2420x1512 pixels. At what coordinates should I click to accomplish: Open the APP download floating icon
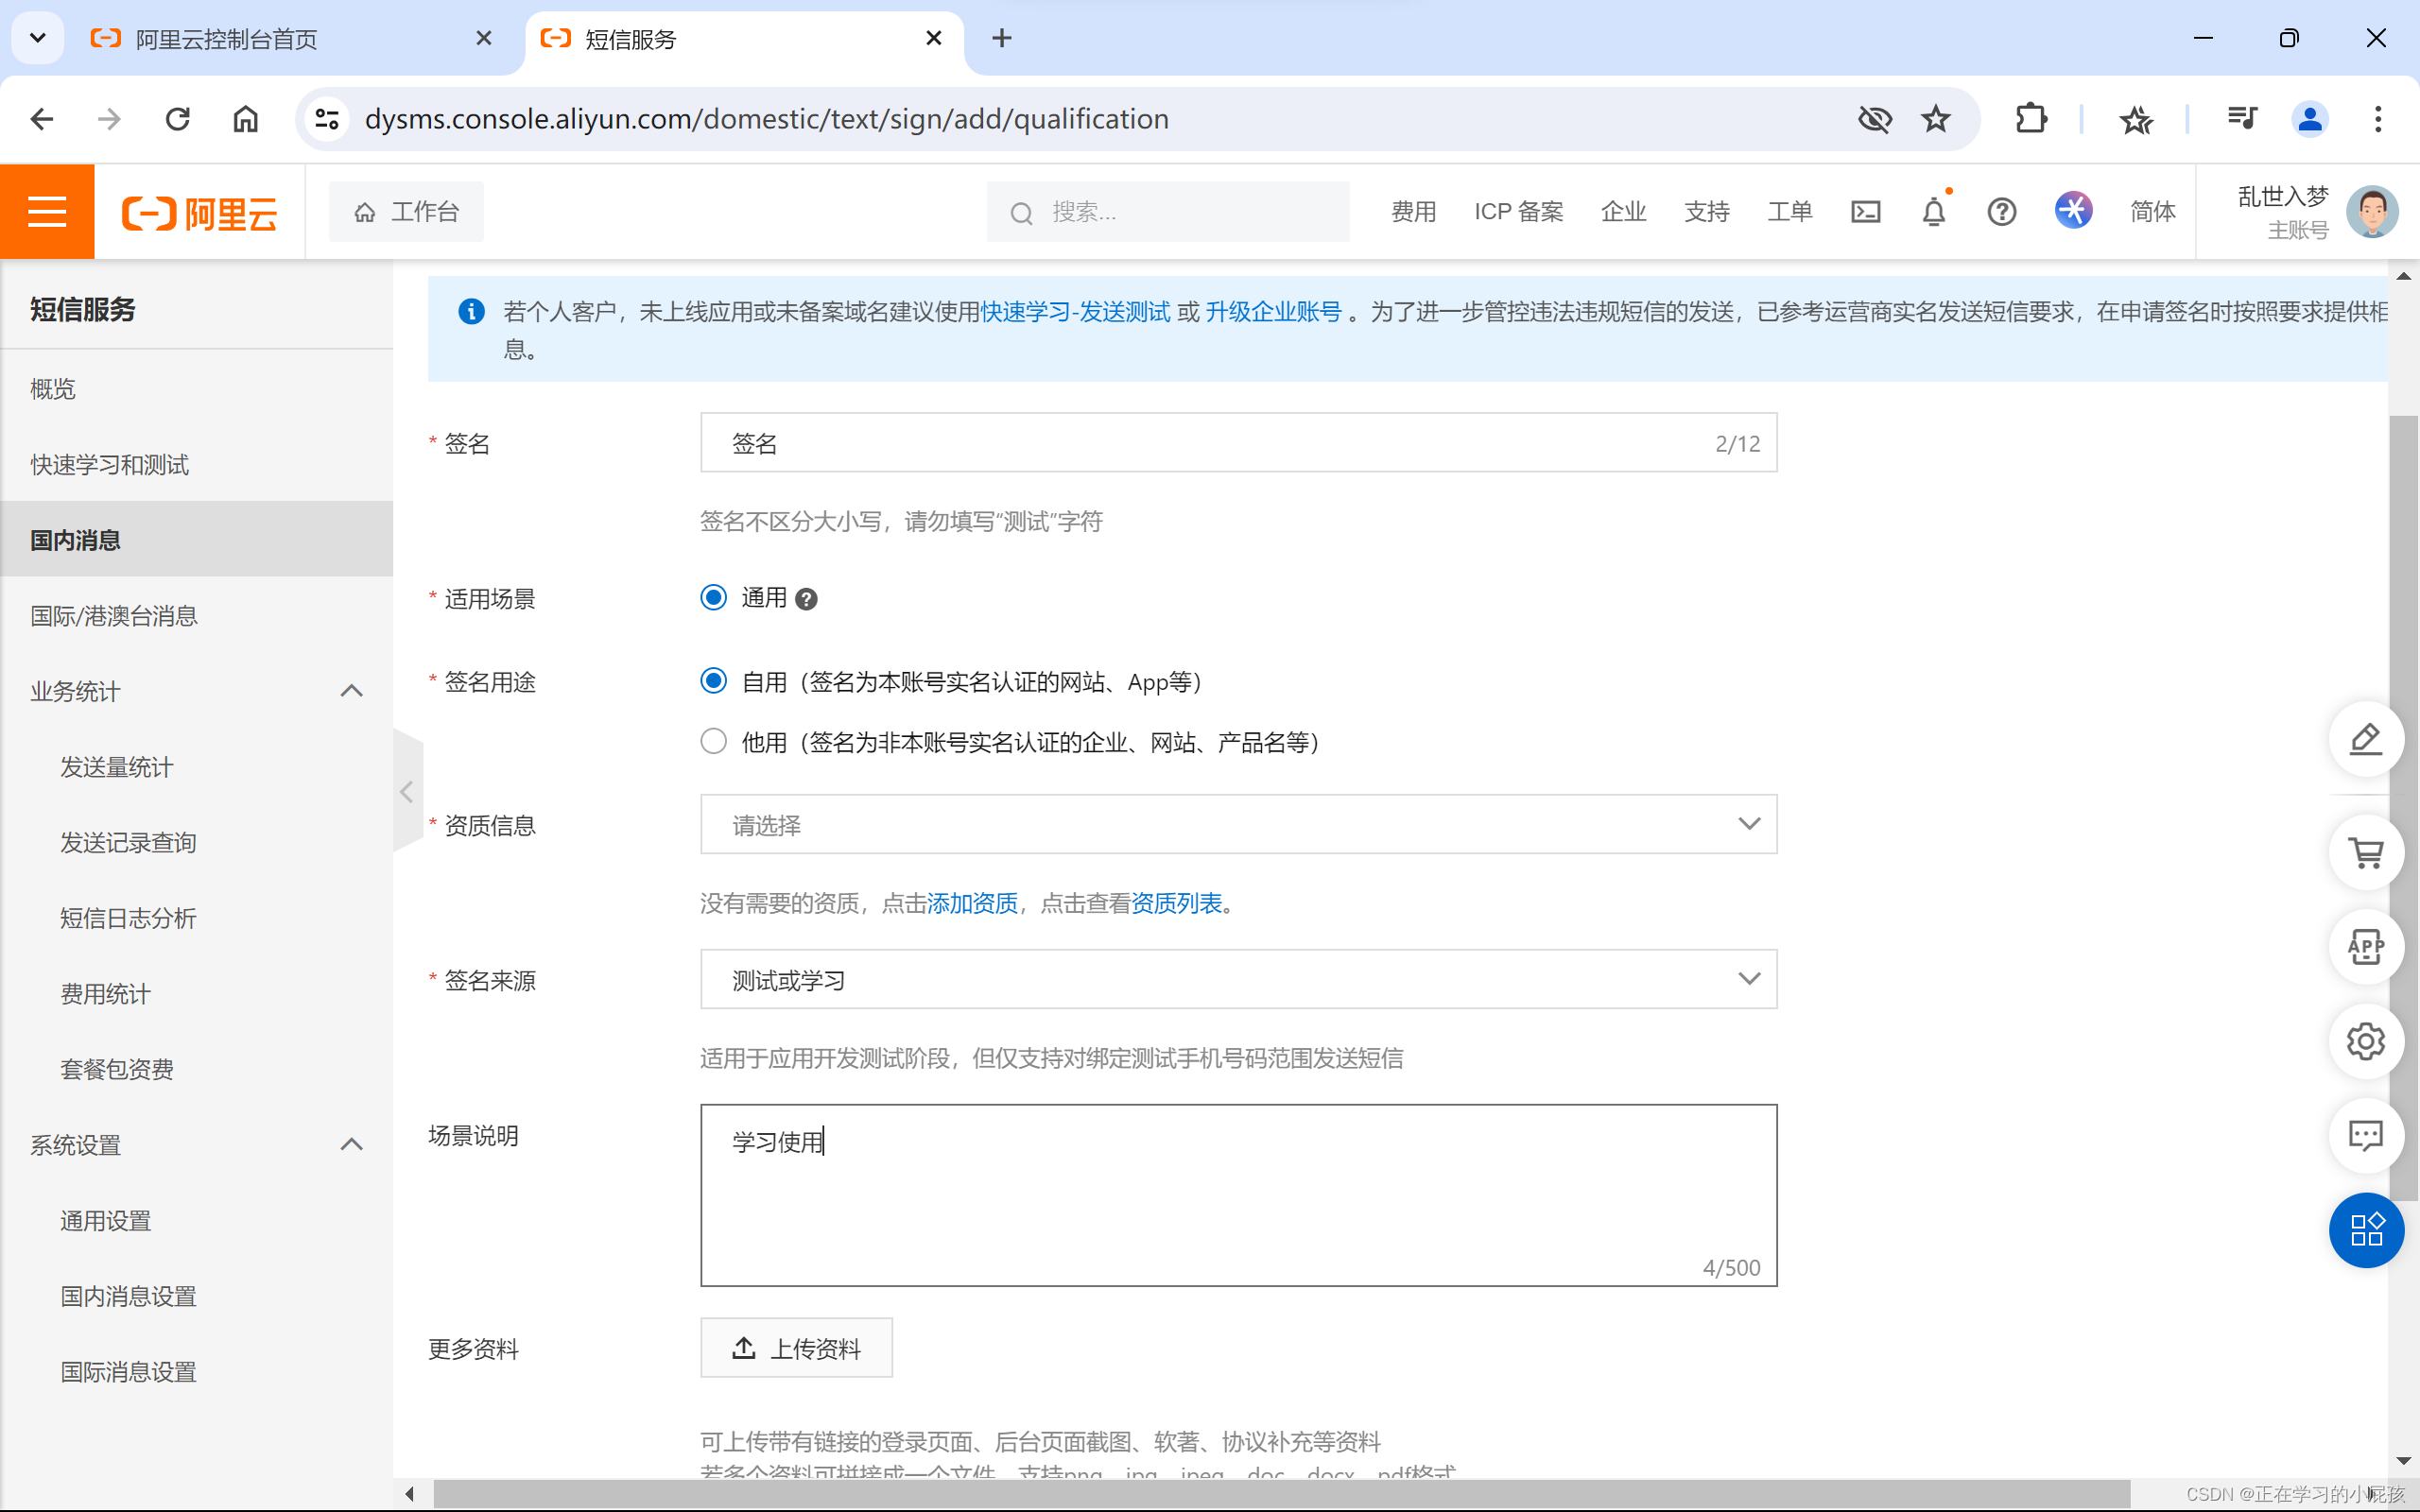coord(2366,946)
